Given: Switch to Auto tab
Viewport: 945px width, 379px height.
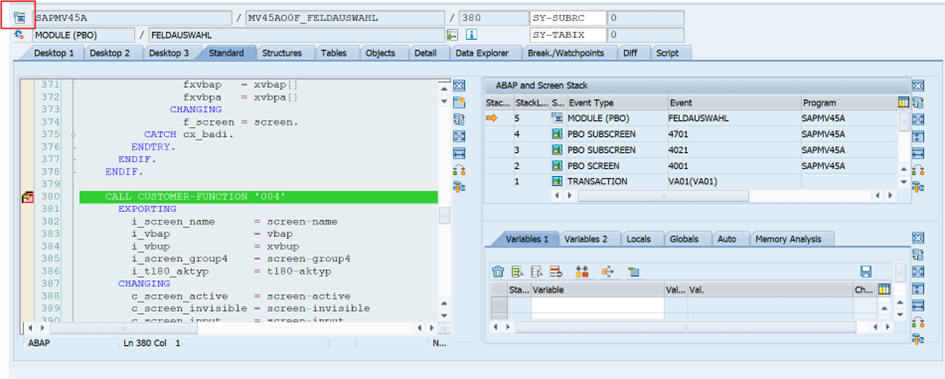Looking at the screenshot, I should click(727, 239).
